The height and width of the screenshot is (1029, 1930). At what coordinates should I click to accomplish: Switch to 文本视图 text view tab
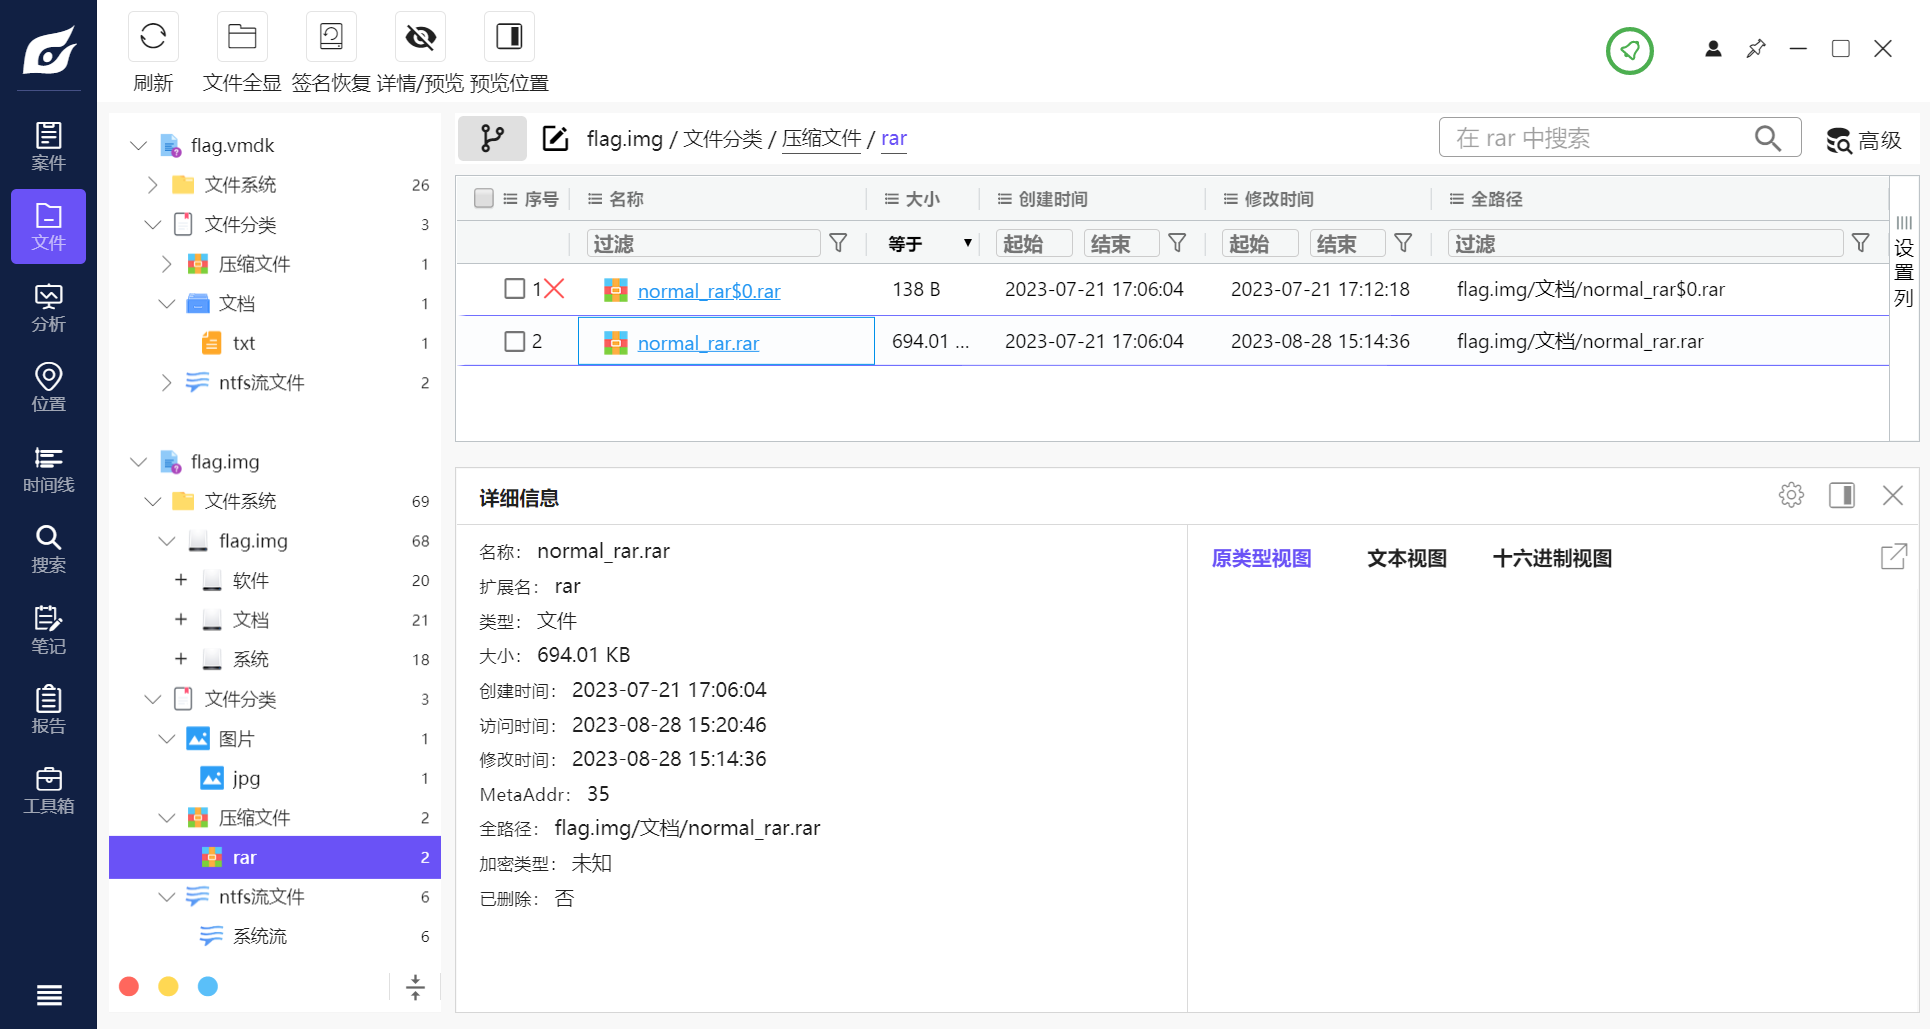coord(1406,558)
